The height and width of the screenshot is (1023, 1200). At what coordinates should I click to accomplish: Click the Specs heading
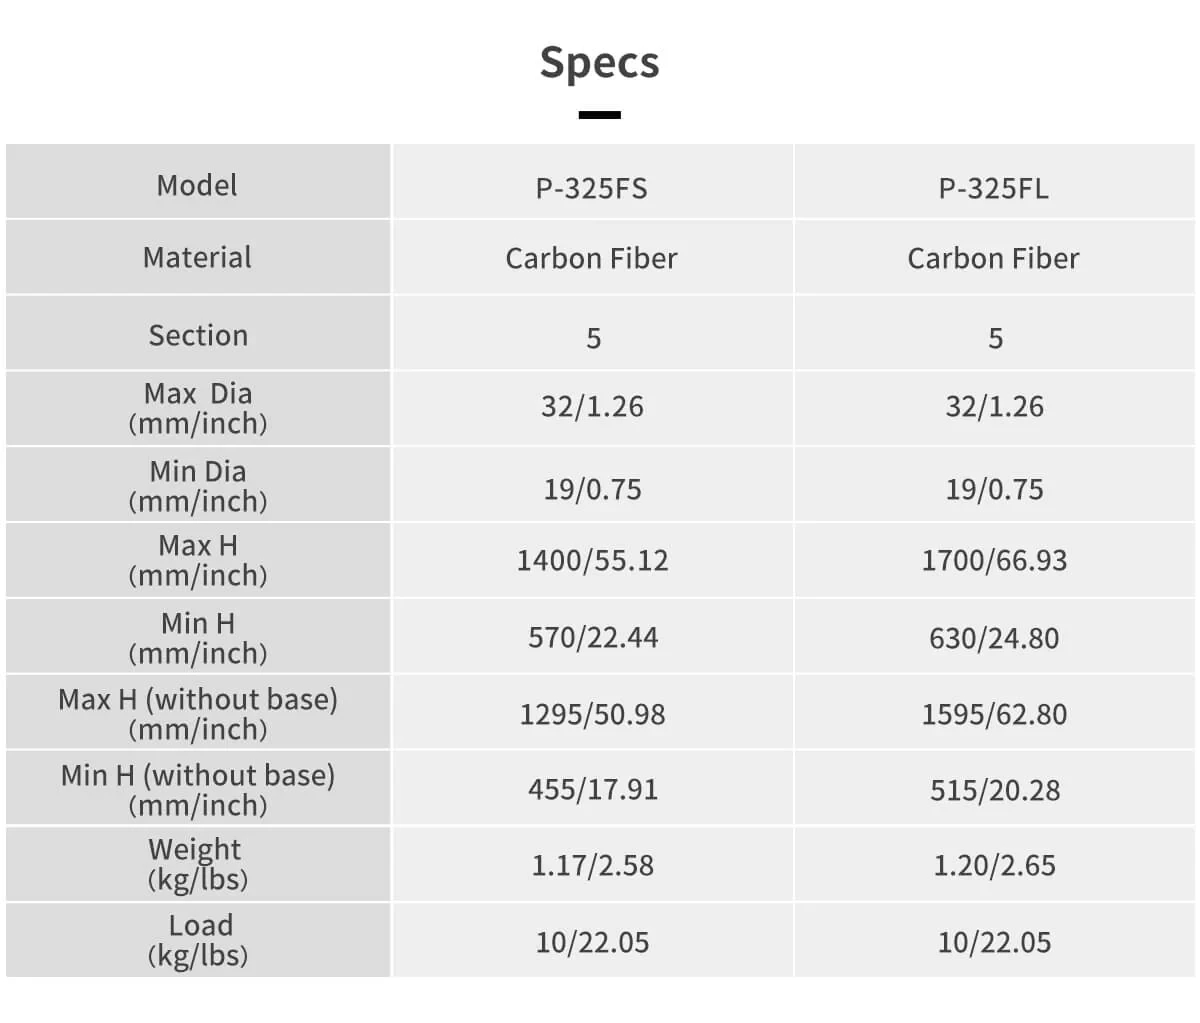(x=599, y=62)
